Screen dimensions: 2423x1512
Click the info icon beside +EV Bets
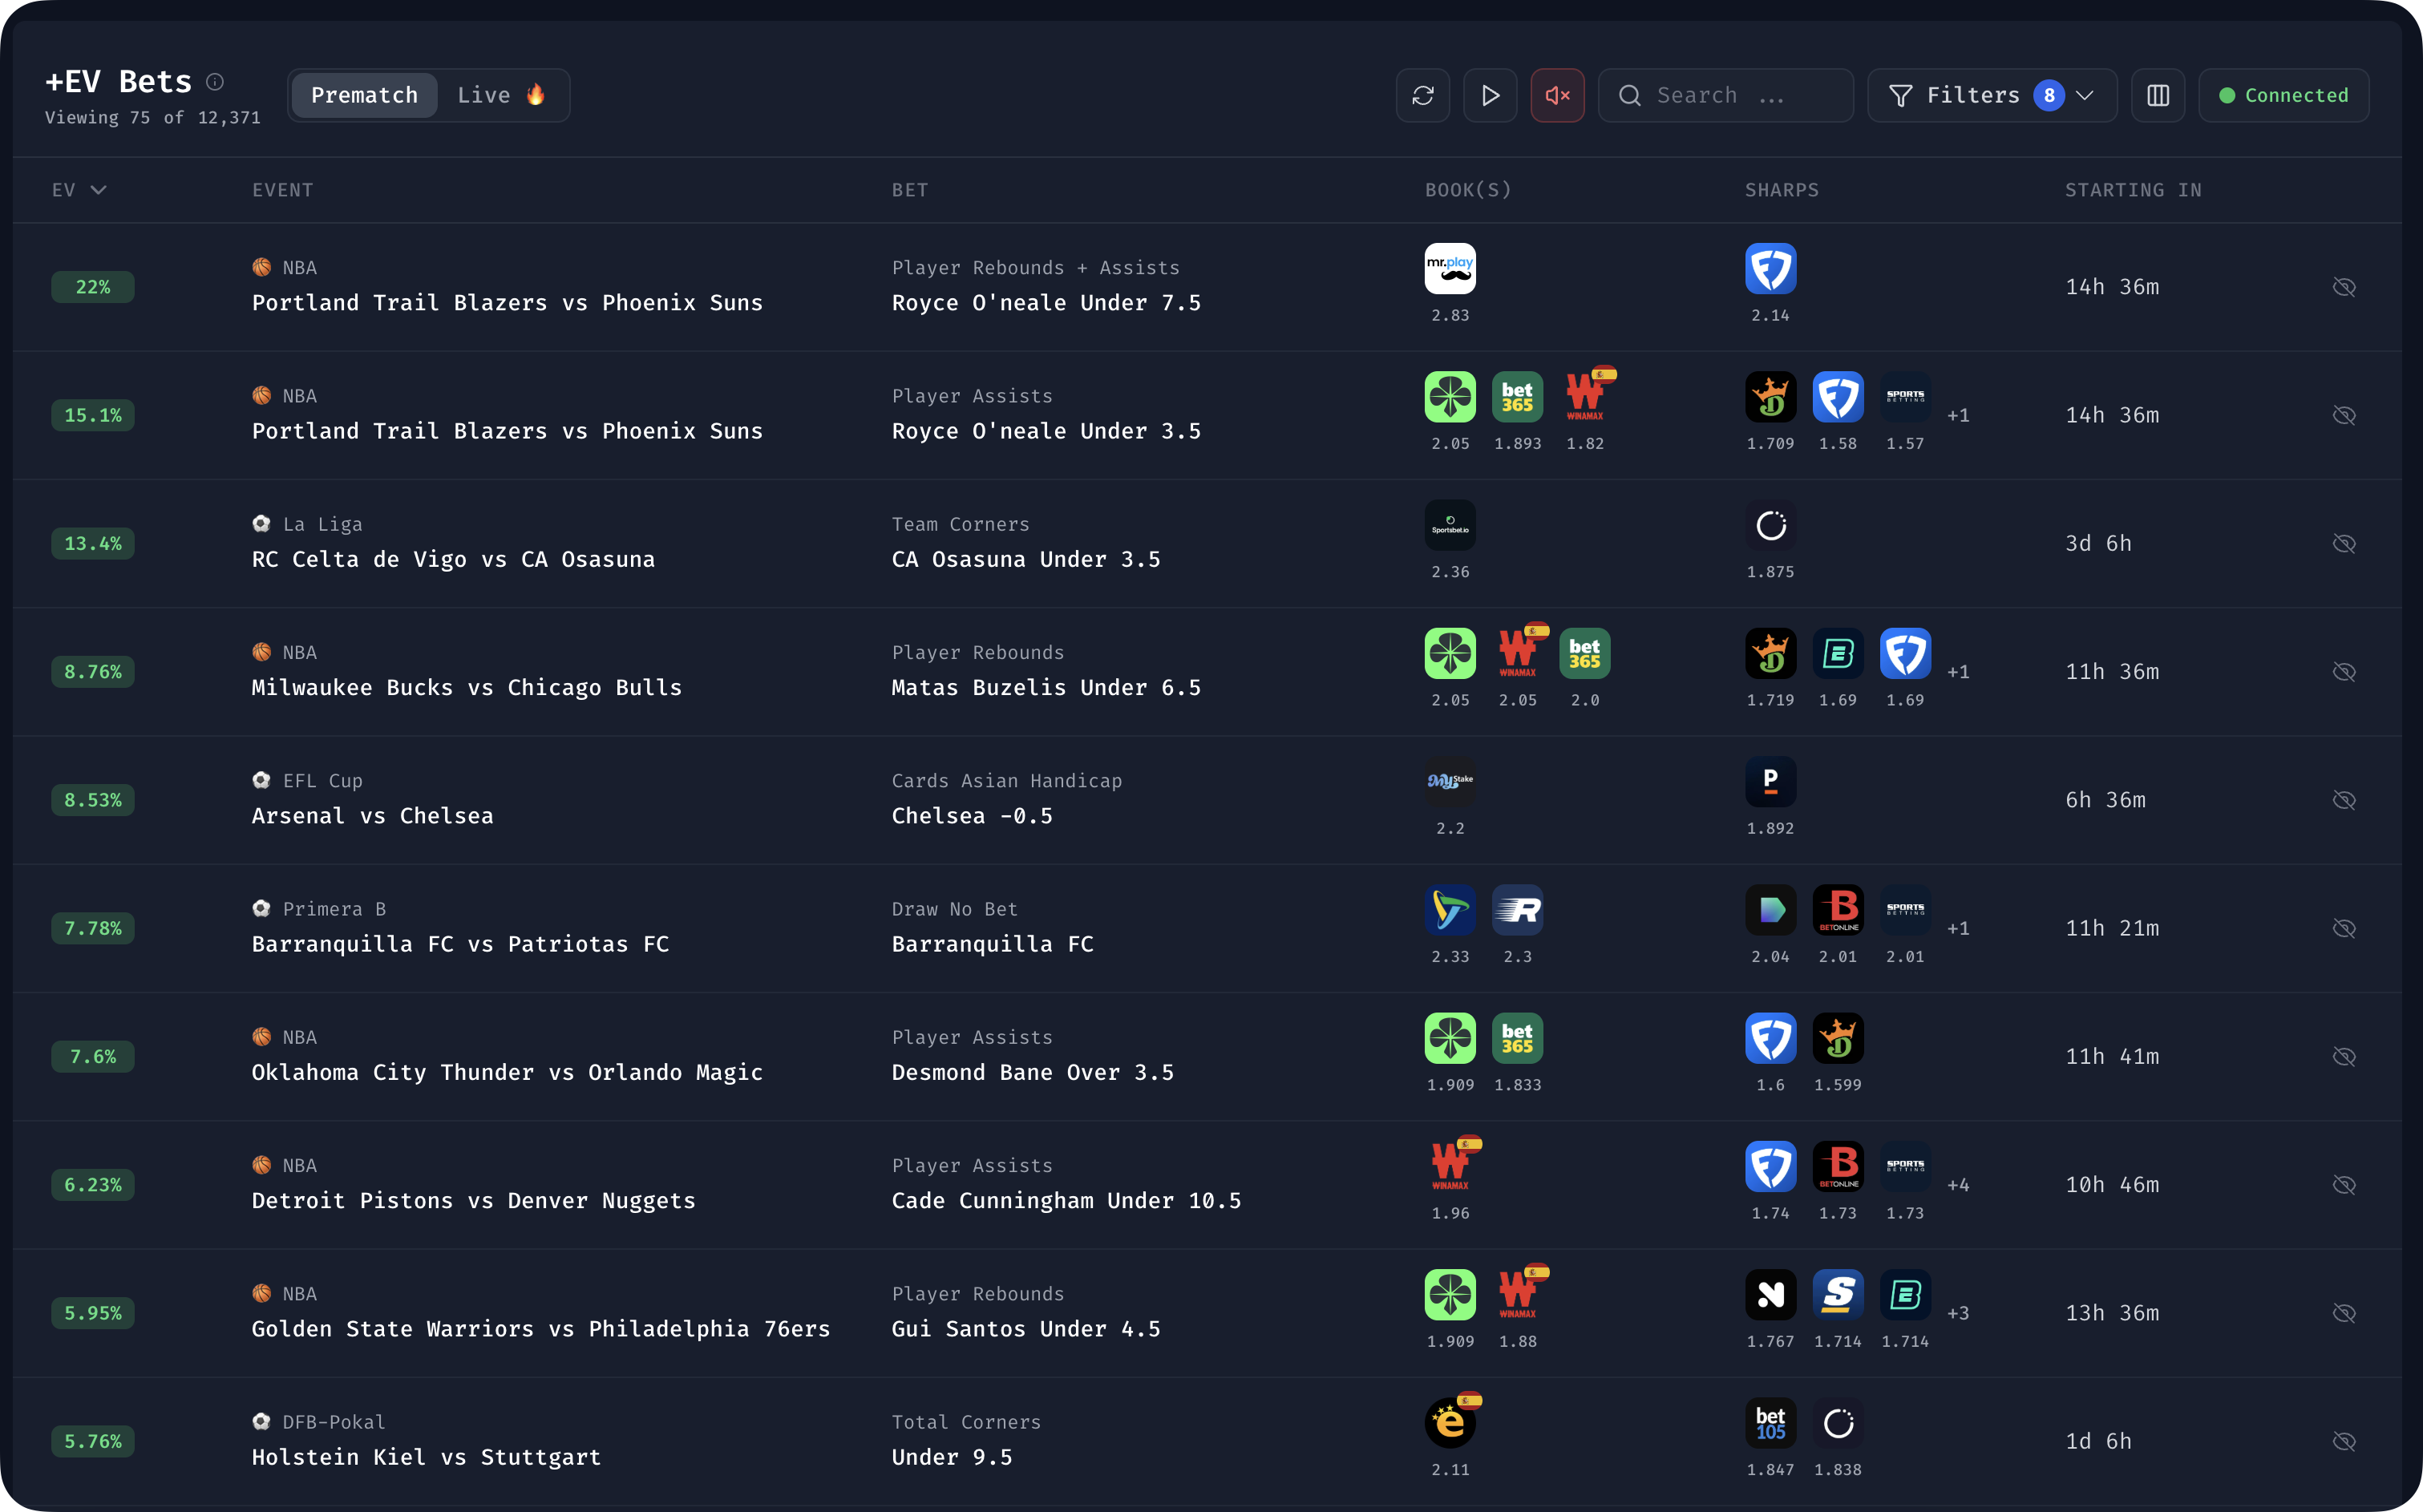click(215, 82)
